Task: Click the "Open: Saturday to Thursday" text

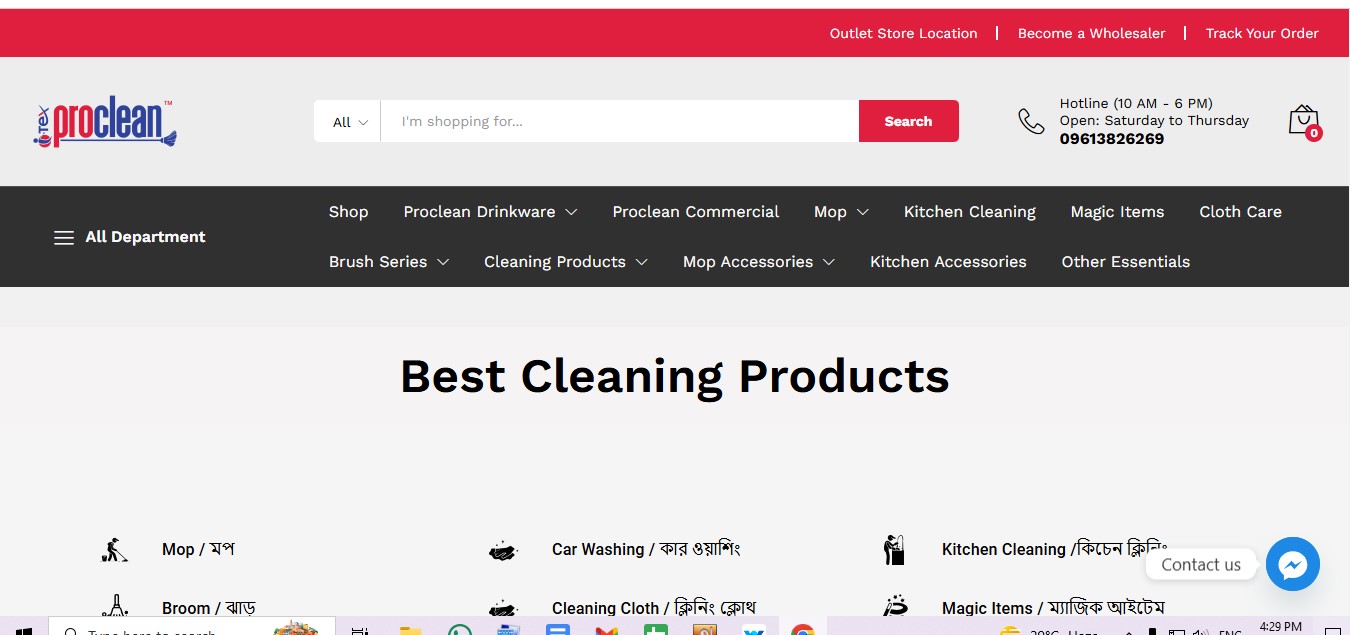Action: click(x=1154, y=120)
